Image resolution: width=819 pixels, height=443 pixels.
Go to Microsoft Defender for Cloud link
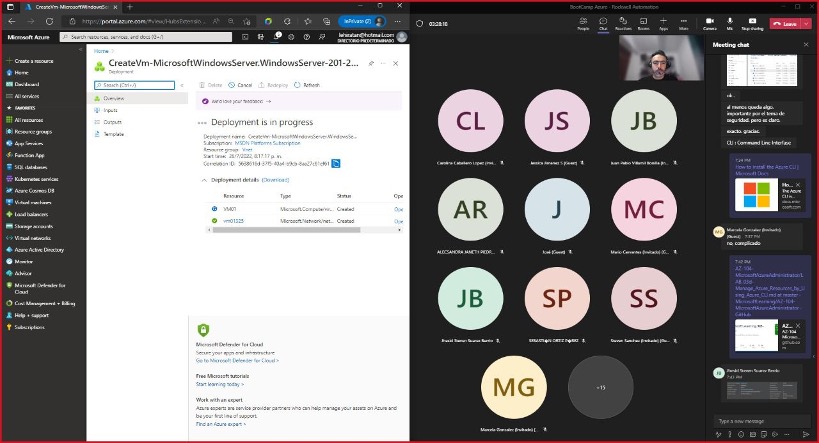pos(237,360)
